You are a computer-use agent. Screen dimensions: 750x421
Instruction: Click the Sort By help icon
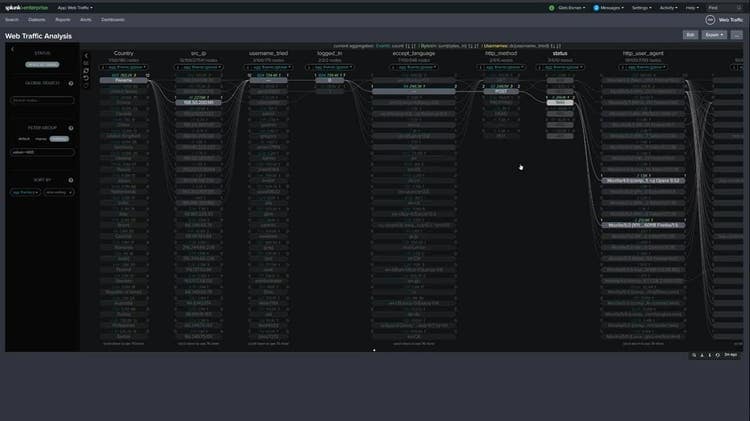click(71, 180)
